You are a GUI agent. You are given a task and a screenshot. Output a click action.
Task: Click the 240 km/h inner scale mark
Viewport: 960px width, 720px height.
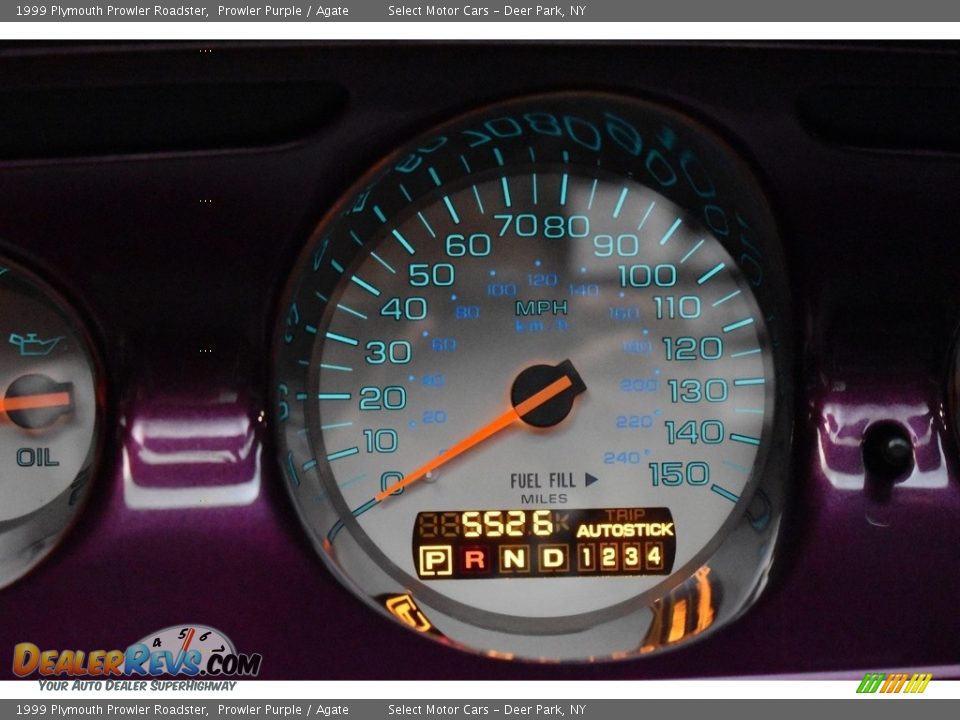click(622, 457)
